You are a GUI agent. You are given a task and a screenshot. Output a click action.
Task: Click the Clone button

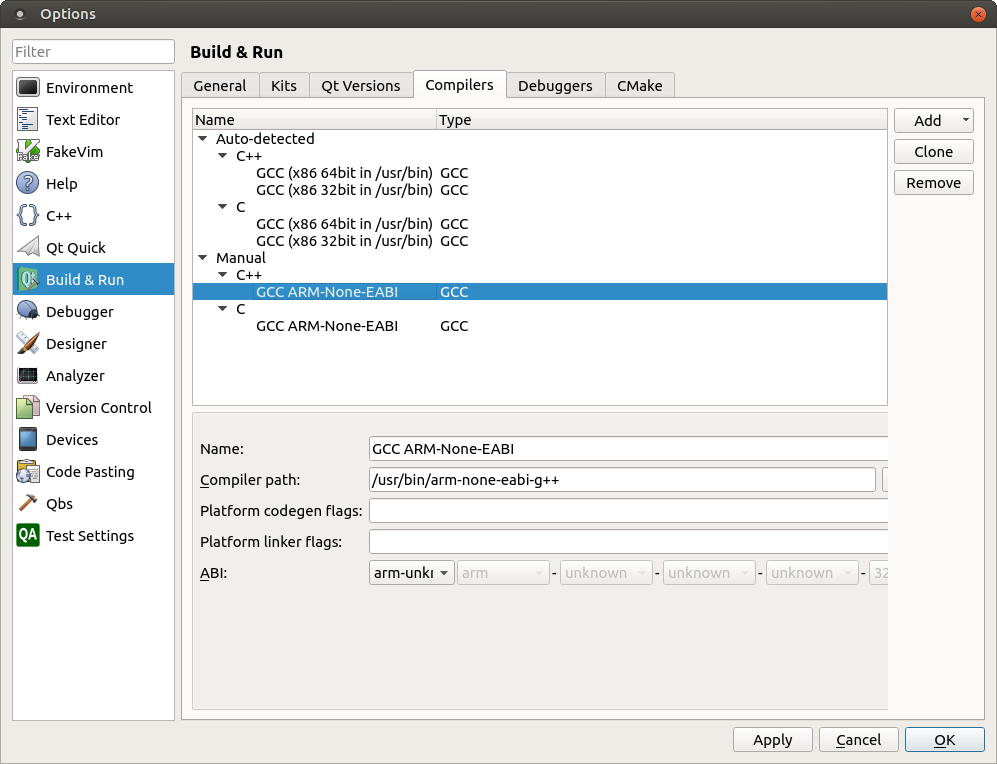[933, 152]
